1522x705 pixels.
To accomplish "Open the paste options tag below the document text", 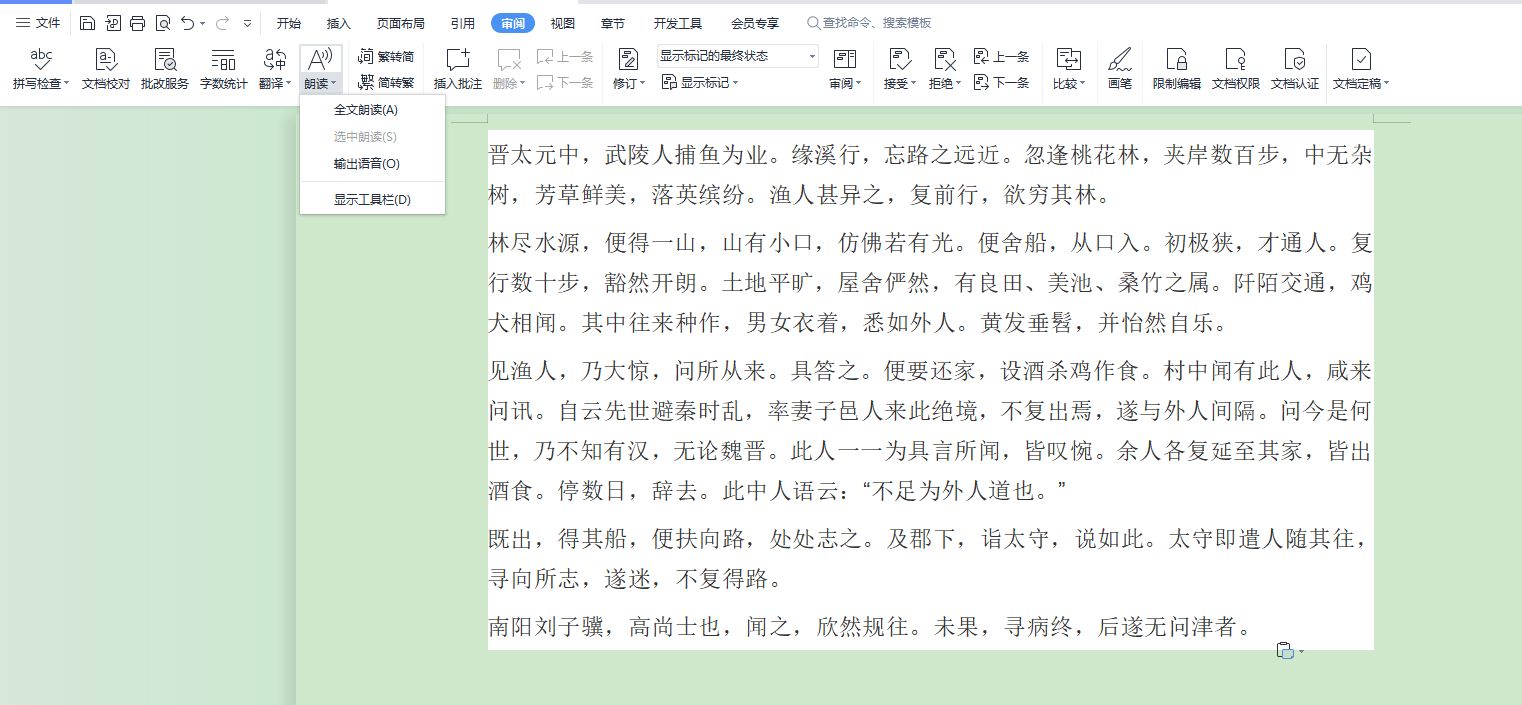I will 1290,651.
